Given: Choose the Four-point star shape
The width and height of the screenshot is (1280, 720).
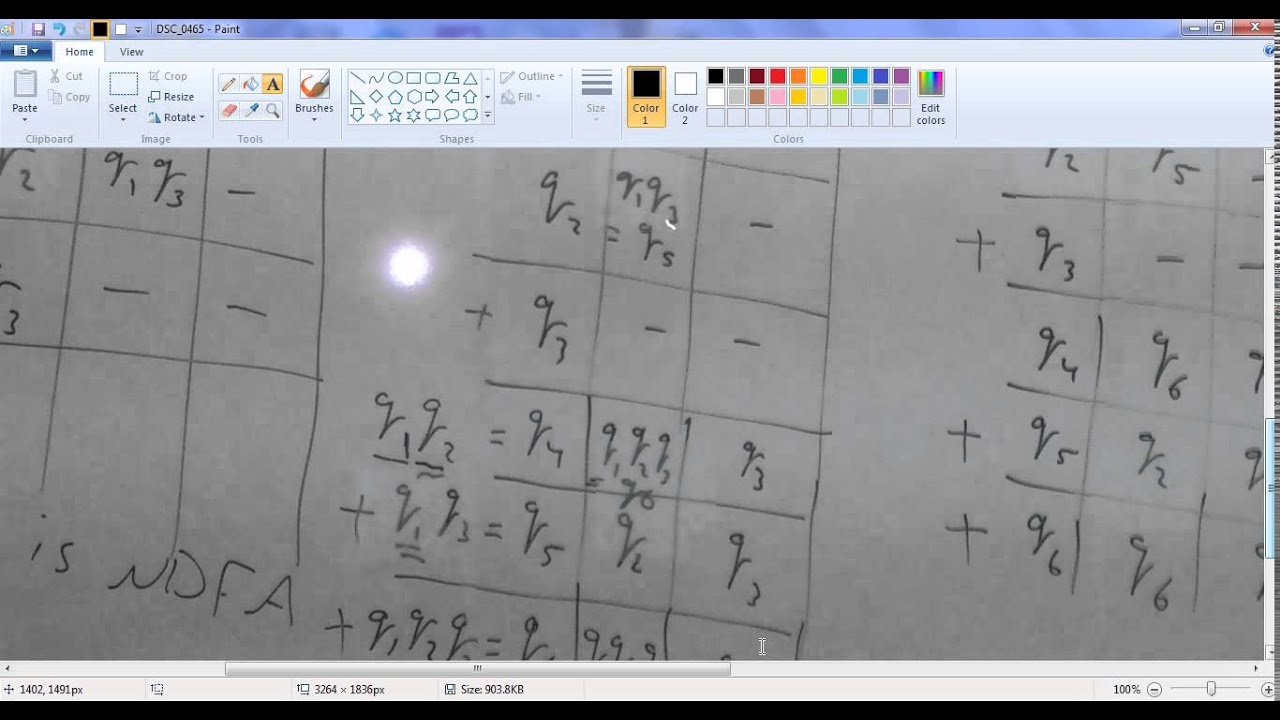Looking at the screenshot, I should click(376, 116).
